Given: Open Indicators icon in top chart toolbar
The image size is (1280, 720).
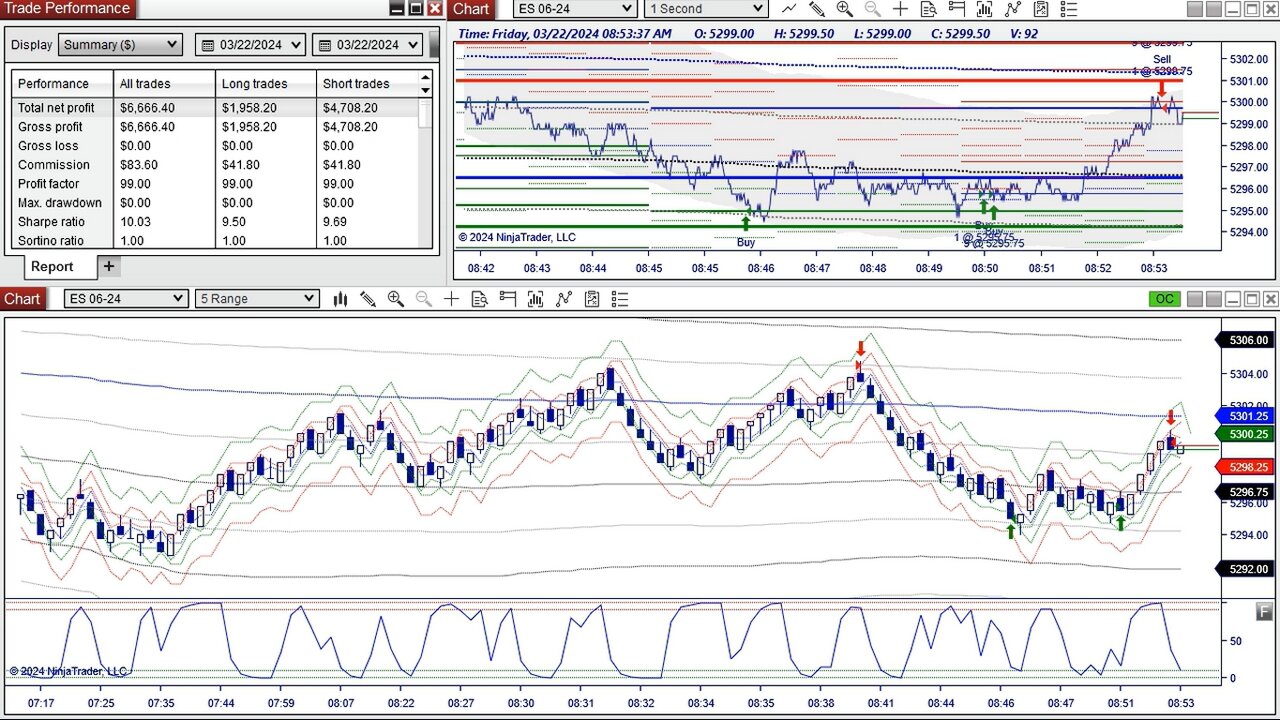Looking at the screenshot, I should (x=986, y=9).
